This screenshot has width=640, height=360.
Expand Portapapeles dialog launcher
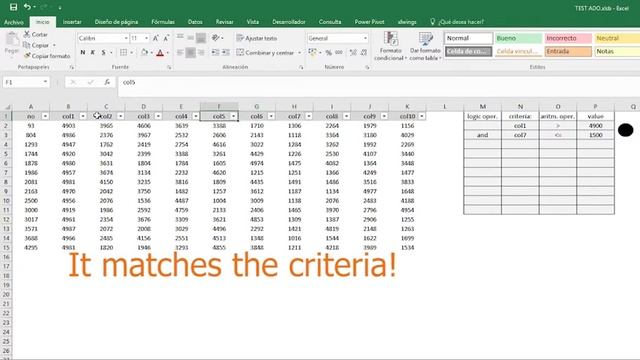point(72,67)
